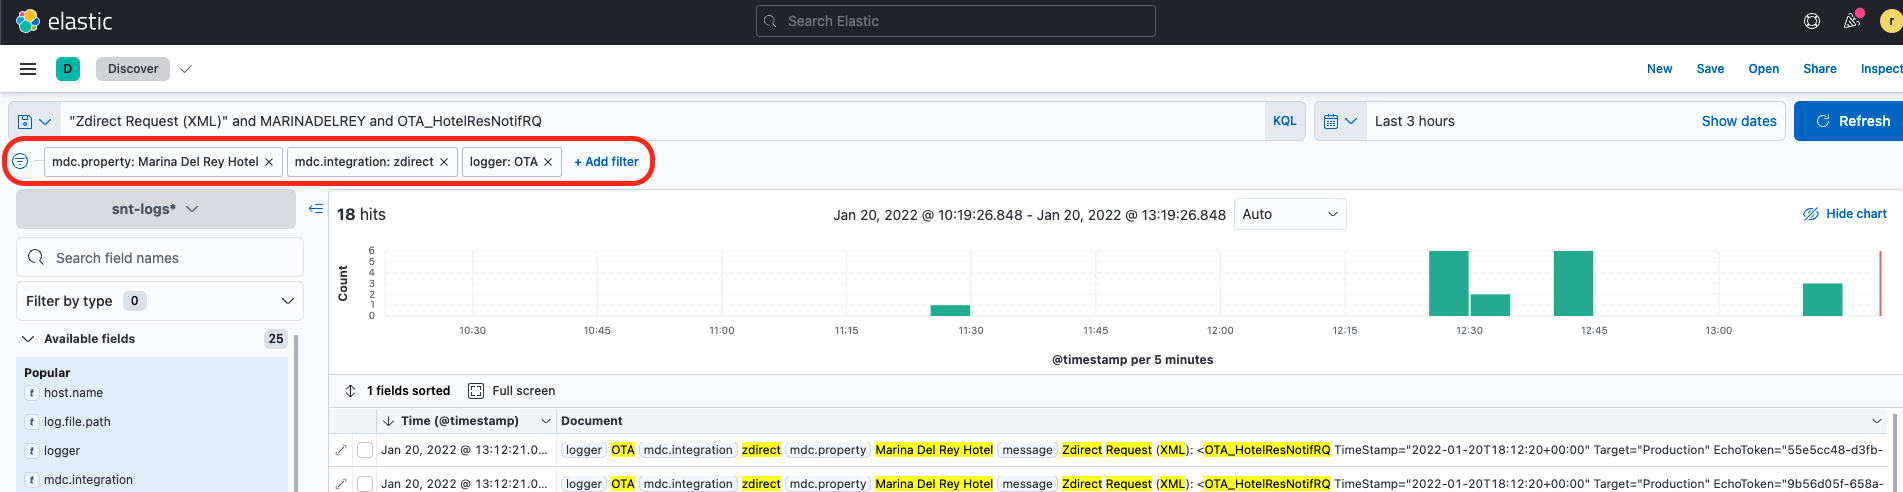Collapse the Available fields section
1903x492 pixels.
pos(28,339)
